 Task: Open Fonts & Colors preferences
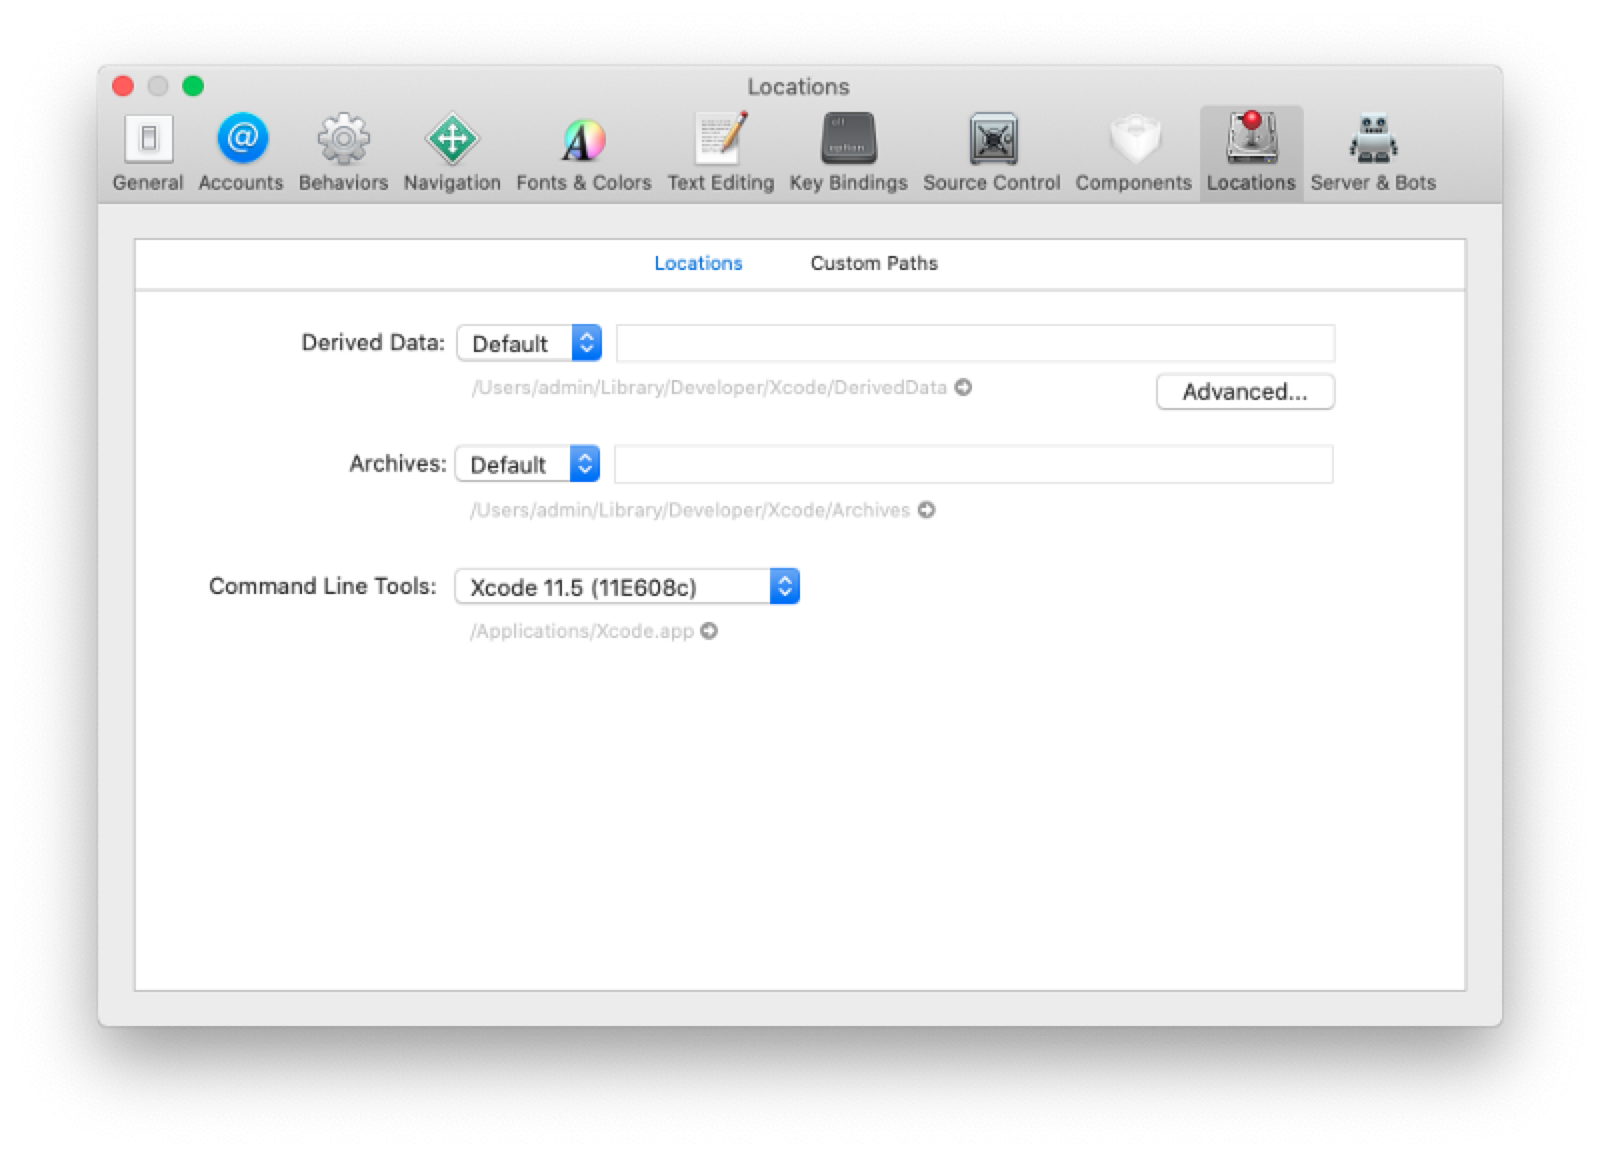coord(584,153)
